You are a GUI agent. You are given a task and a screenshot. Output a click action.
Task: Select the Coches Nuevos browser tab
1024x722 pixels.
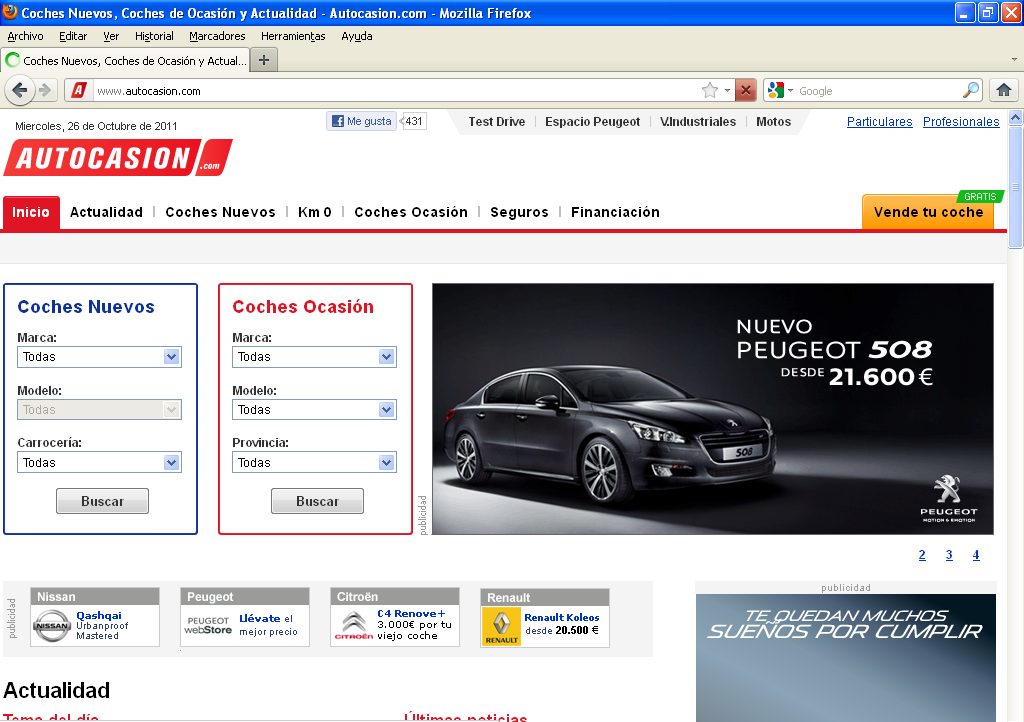tap(125, 60)
